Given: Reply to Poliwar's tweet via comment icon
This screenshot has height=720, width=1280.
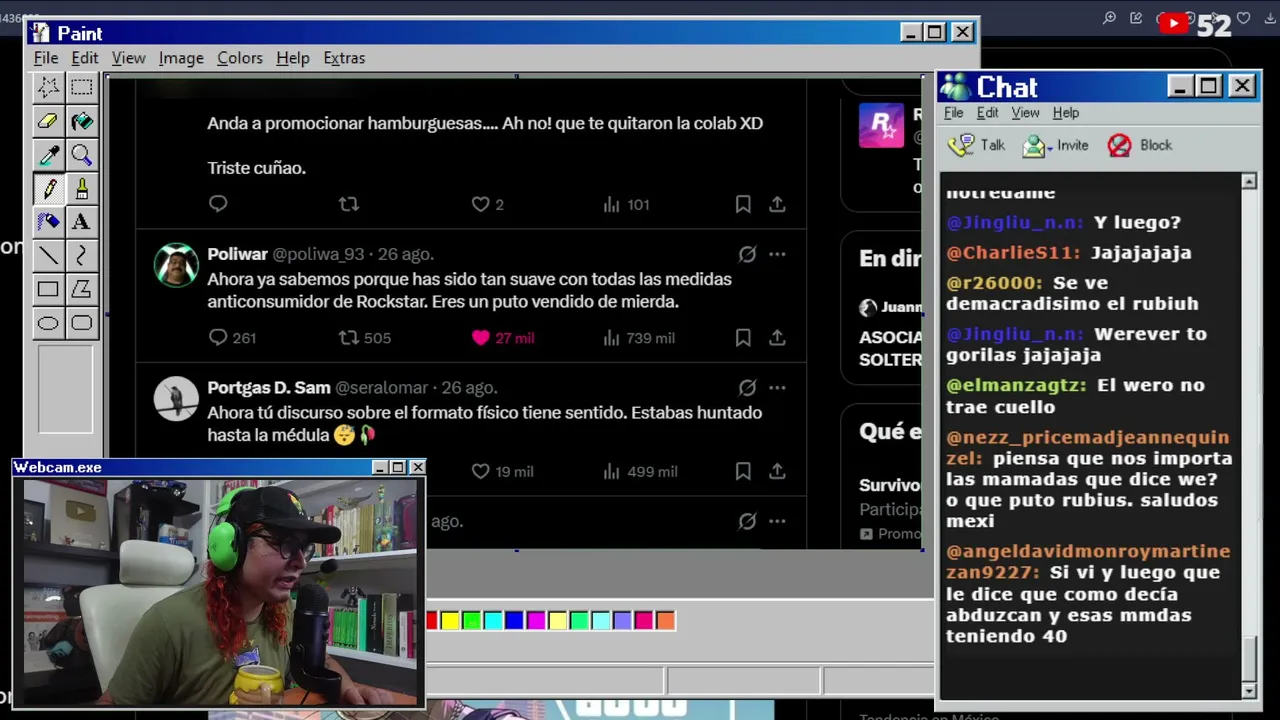Looking at the screenshot, I should point(218,338).
